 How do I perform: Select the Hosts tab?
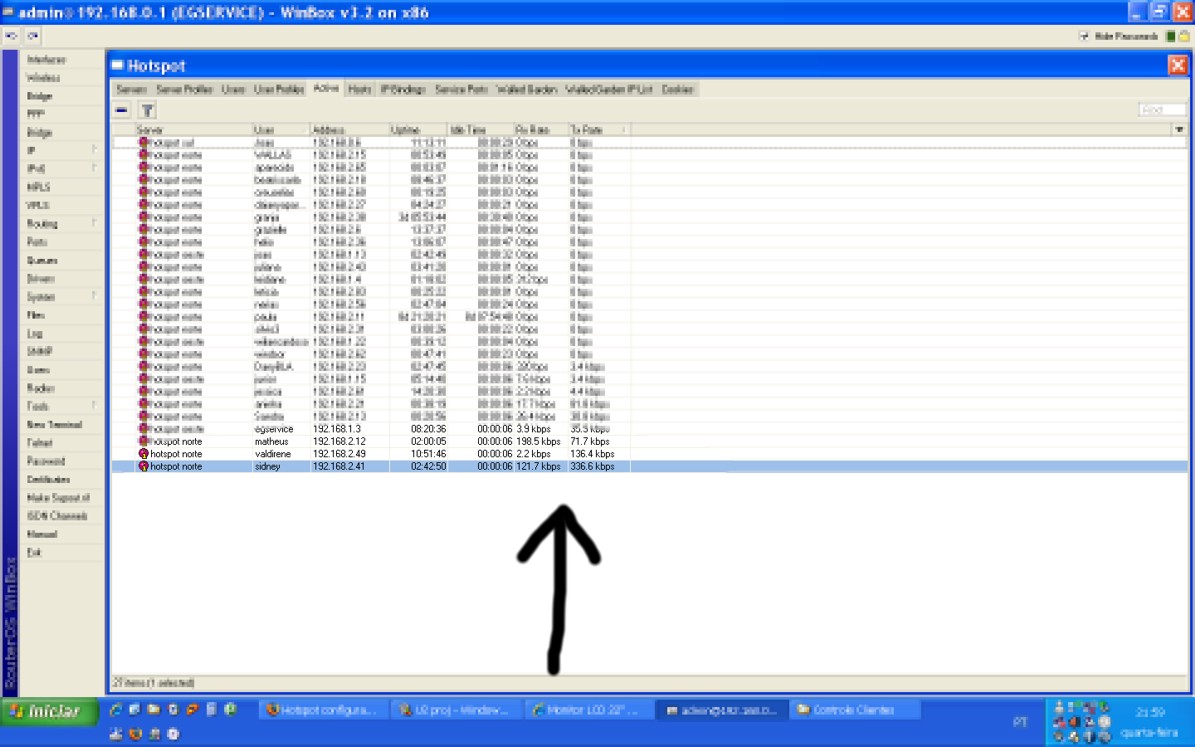360,89
